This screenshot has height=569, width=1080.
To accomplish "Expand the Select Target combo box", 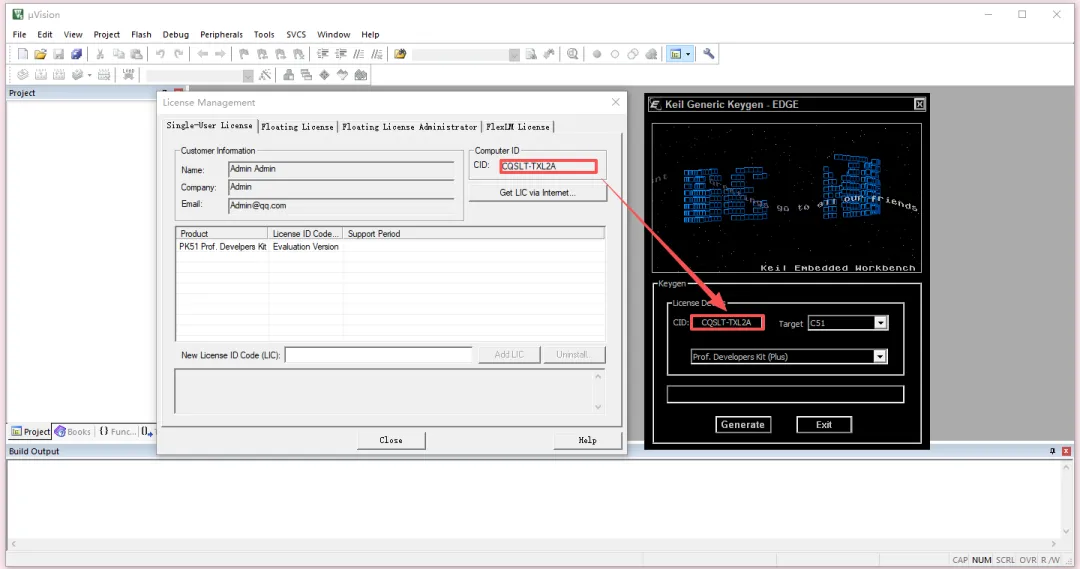I will [248, 75].
